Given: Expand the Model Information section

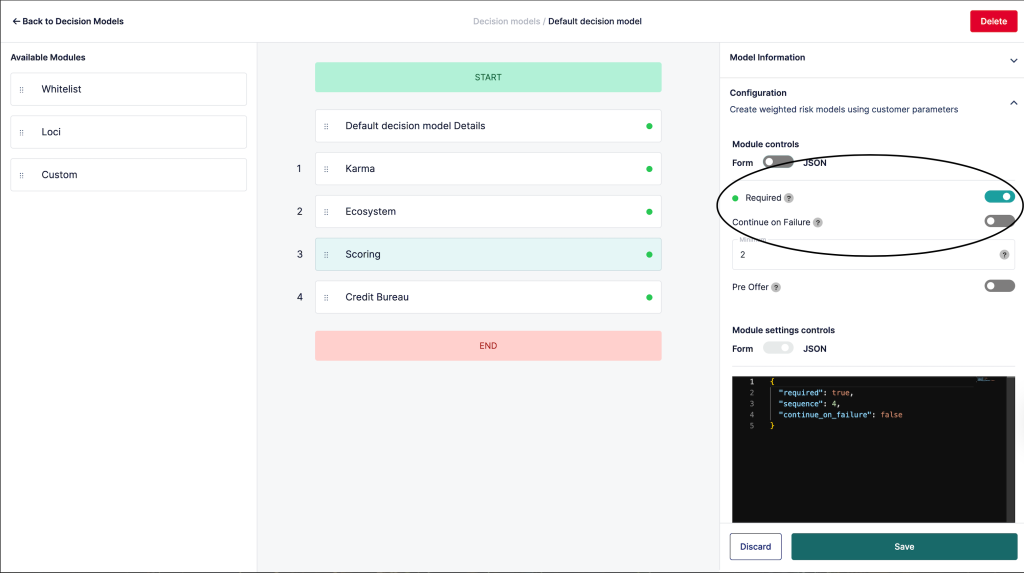Looking at the screenshot, I should coord(1013,60).
